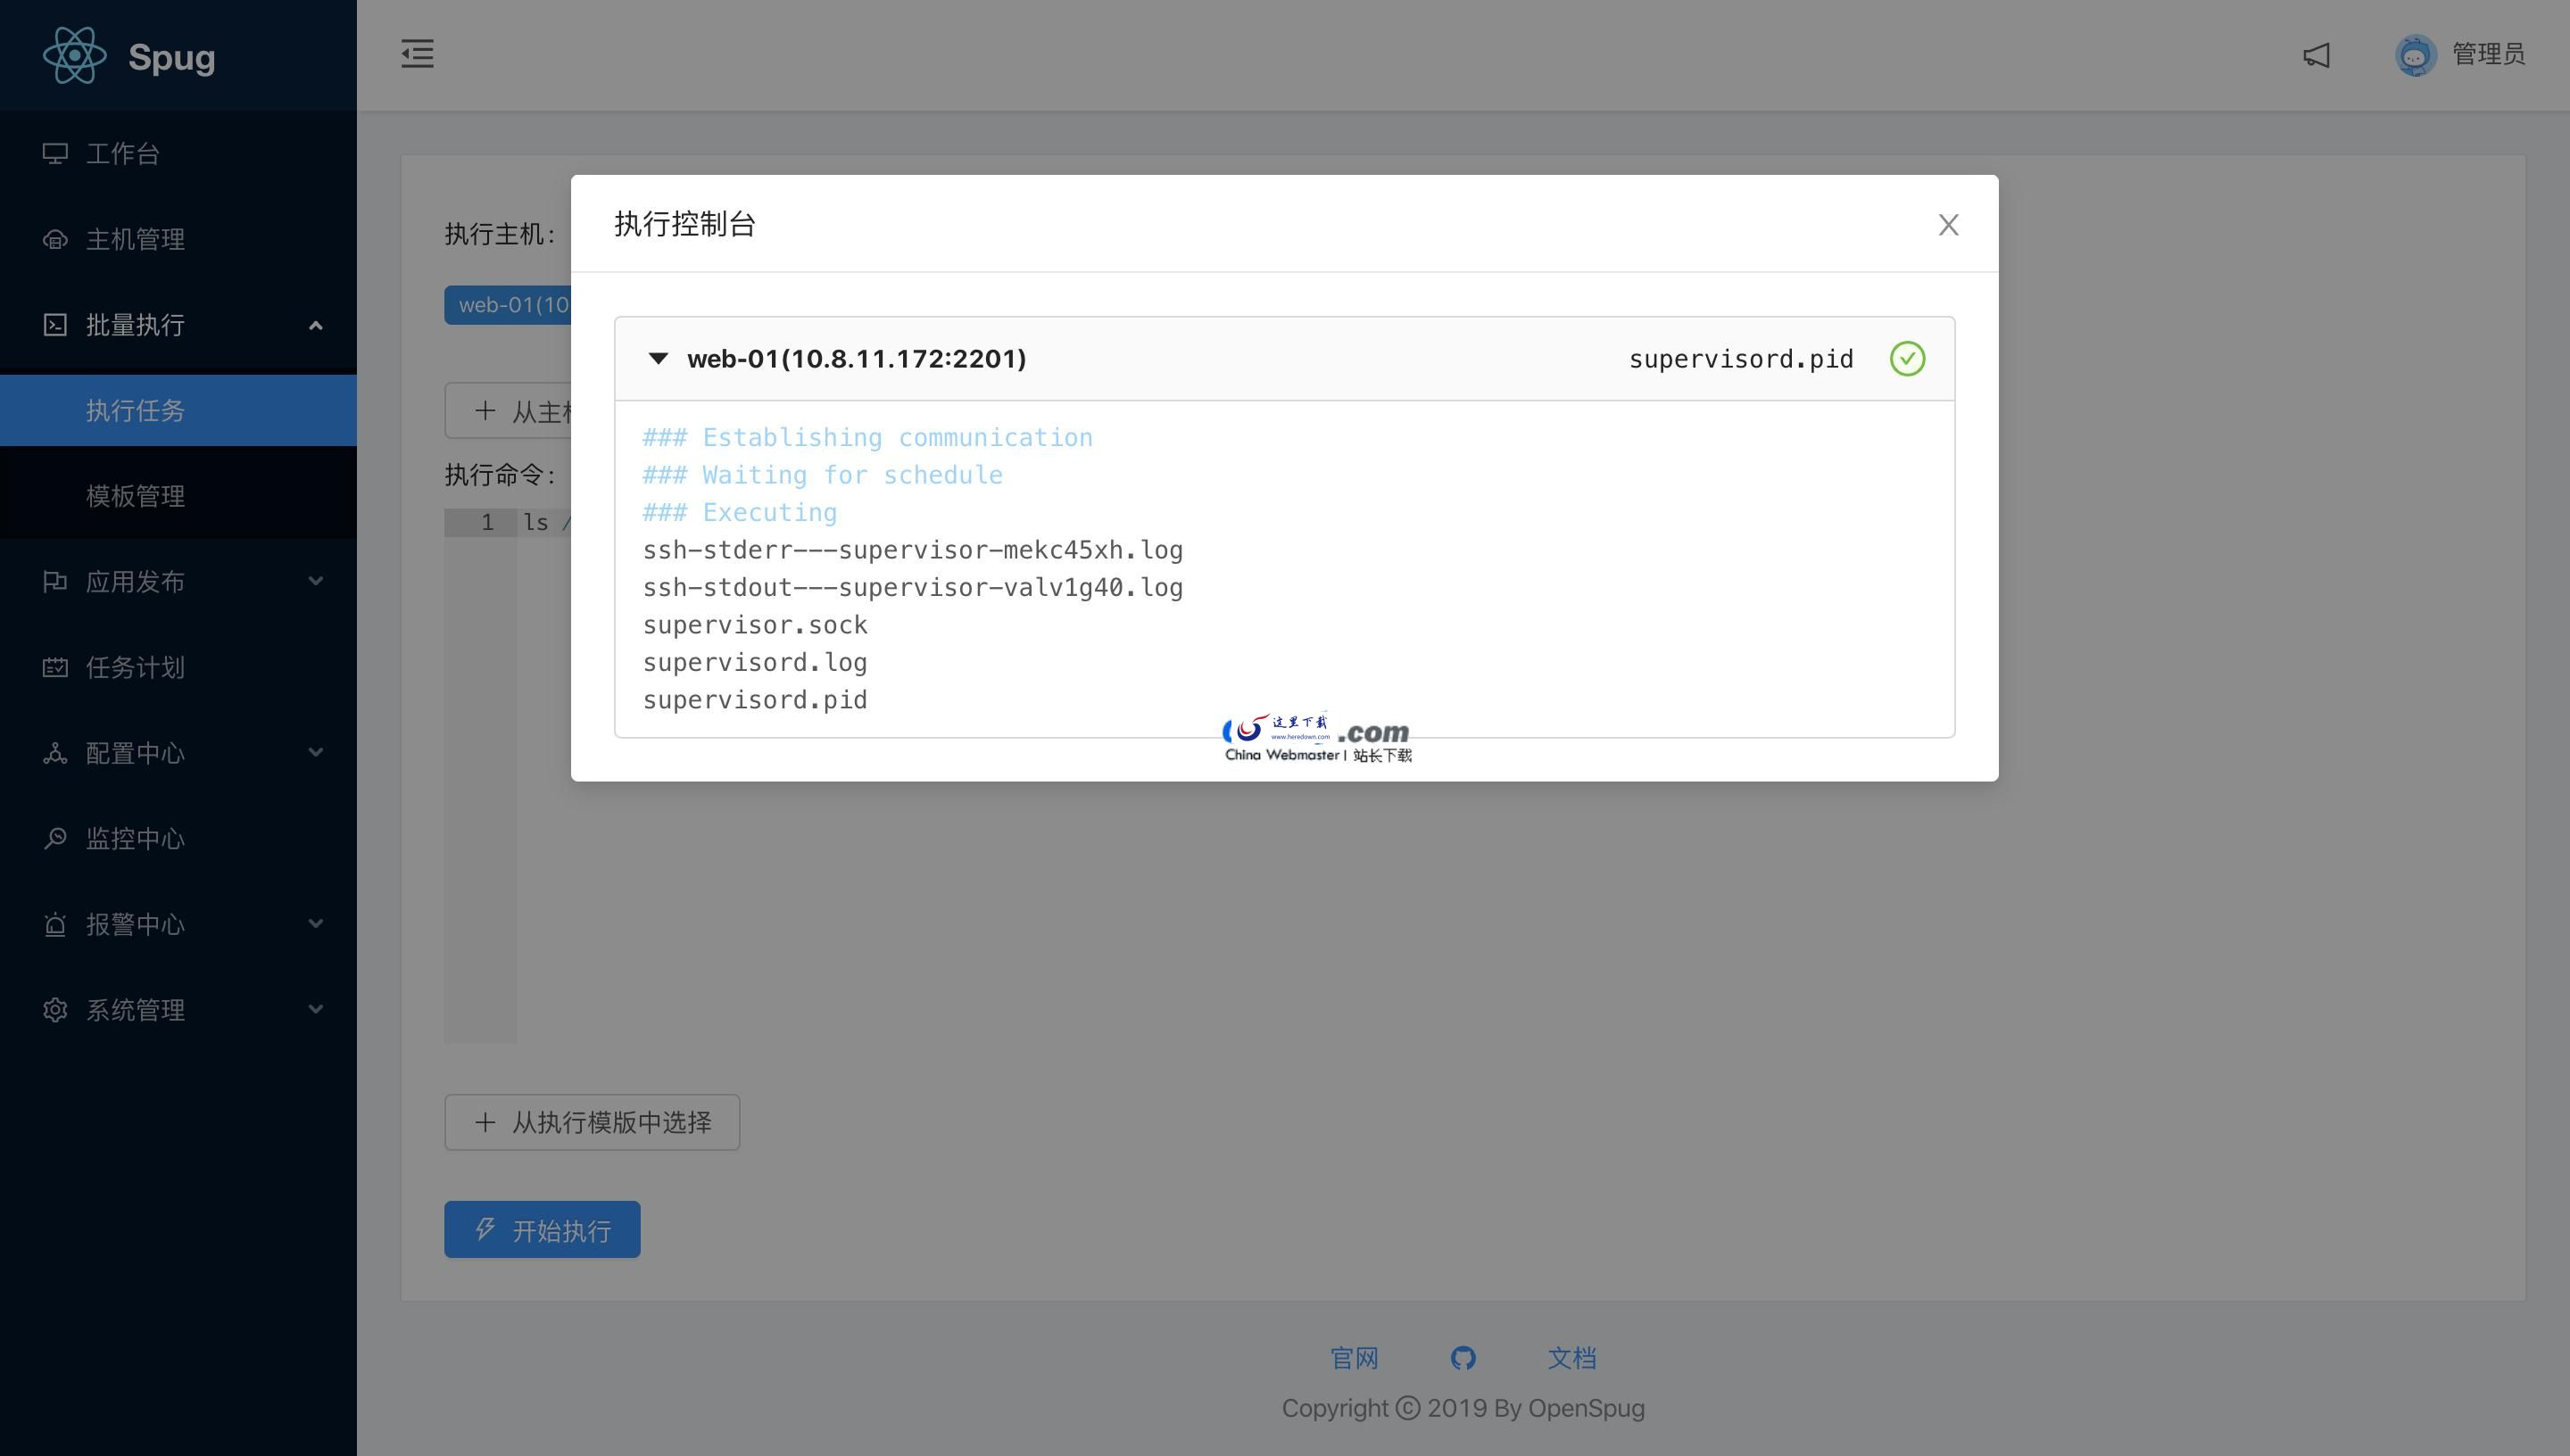Collapse the sidebar using the indent icon
This screenshot has width=2570, height=1456.
click(417, 55)
